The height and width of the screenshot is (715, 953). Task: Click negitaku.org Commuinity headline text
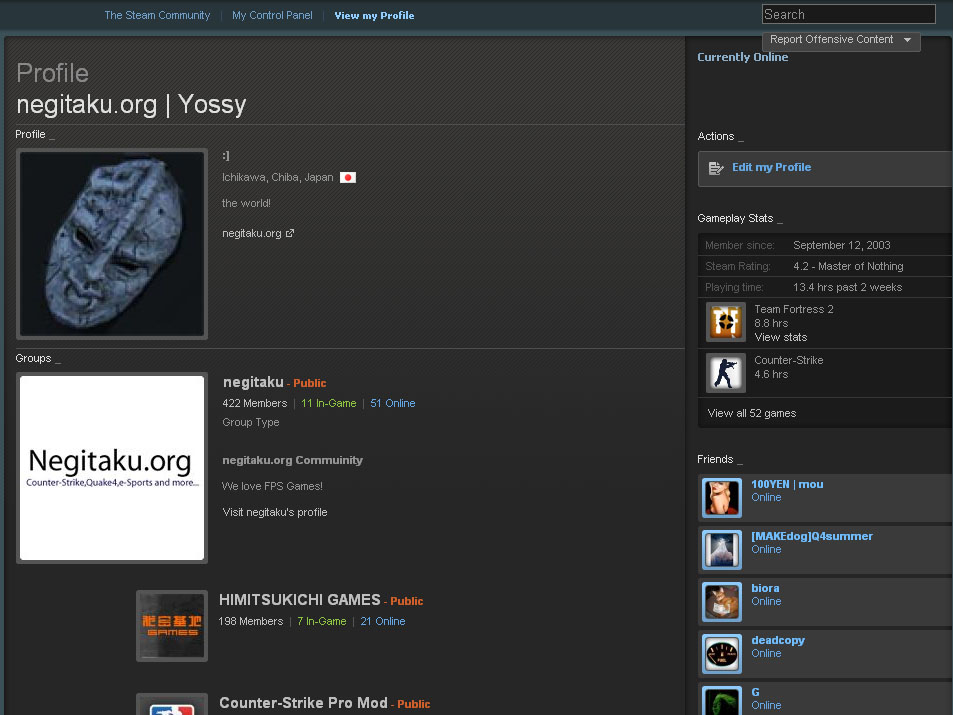[x=292, y=460]
